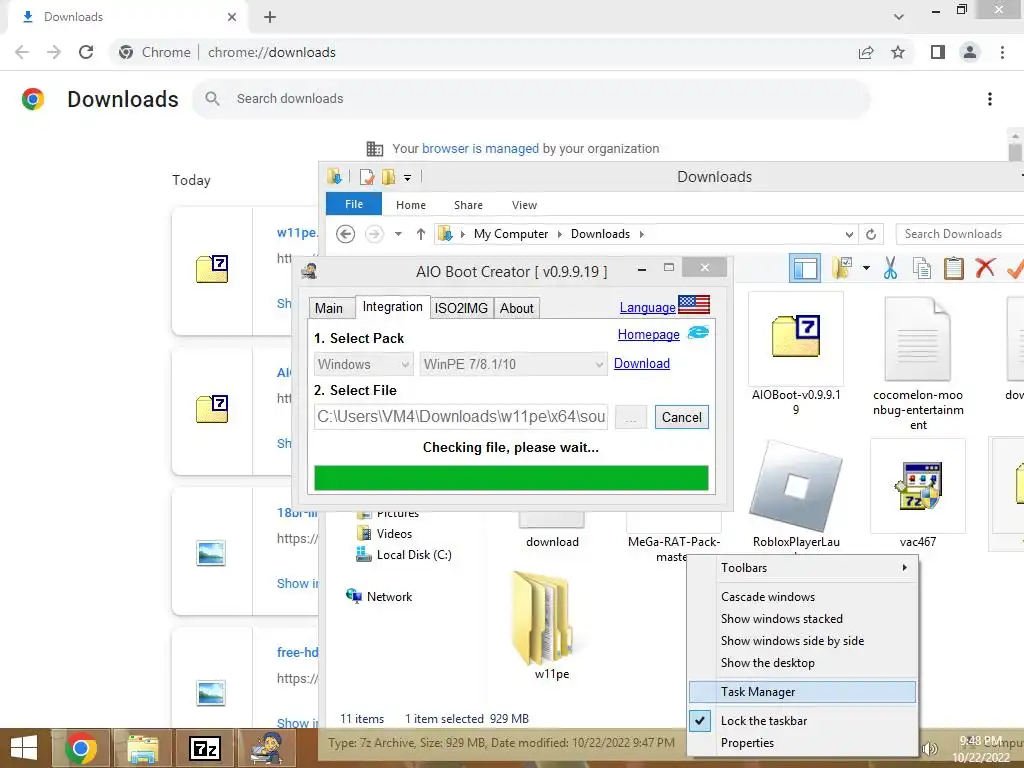Open AIO Boot Creator taskbar icon
The image size is (1024, 768).
pos(268,748)
